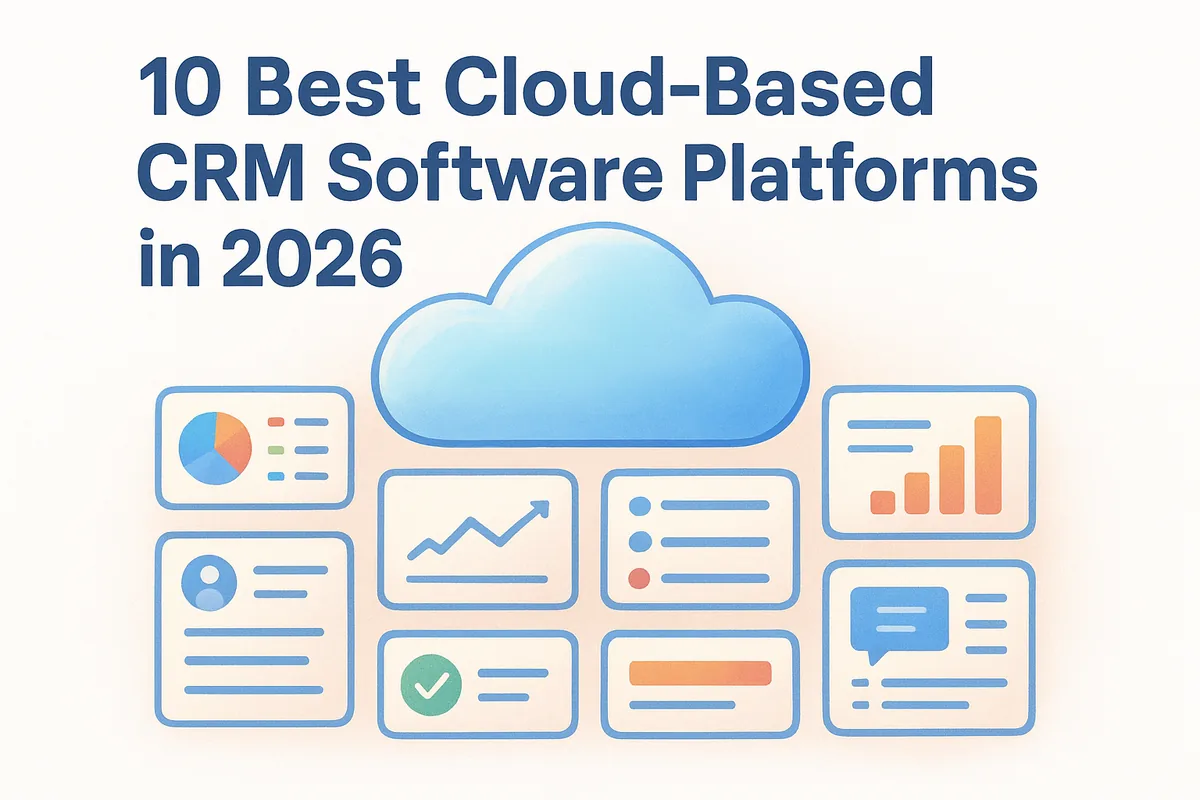Viewport: 1200px width, 800px height.
Task: Click the line chart card
Action: [478, 538]
